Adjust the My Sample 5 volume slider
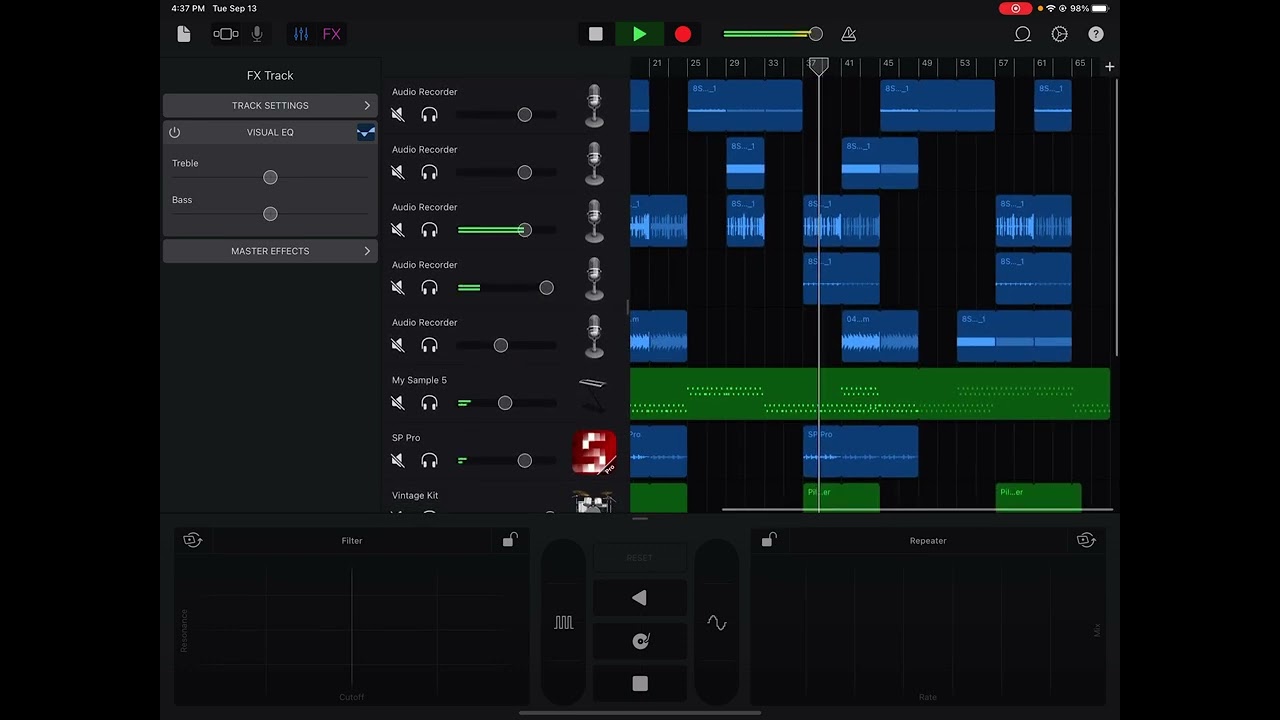The image size is (1280, 720). pyautogui.click(x=506, y=403)
